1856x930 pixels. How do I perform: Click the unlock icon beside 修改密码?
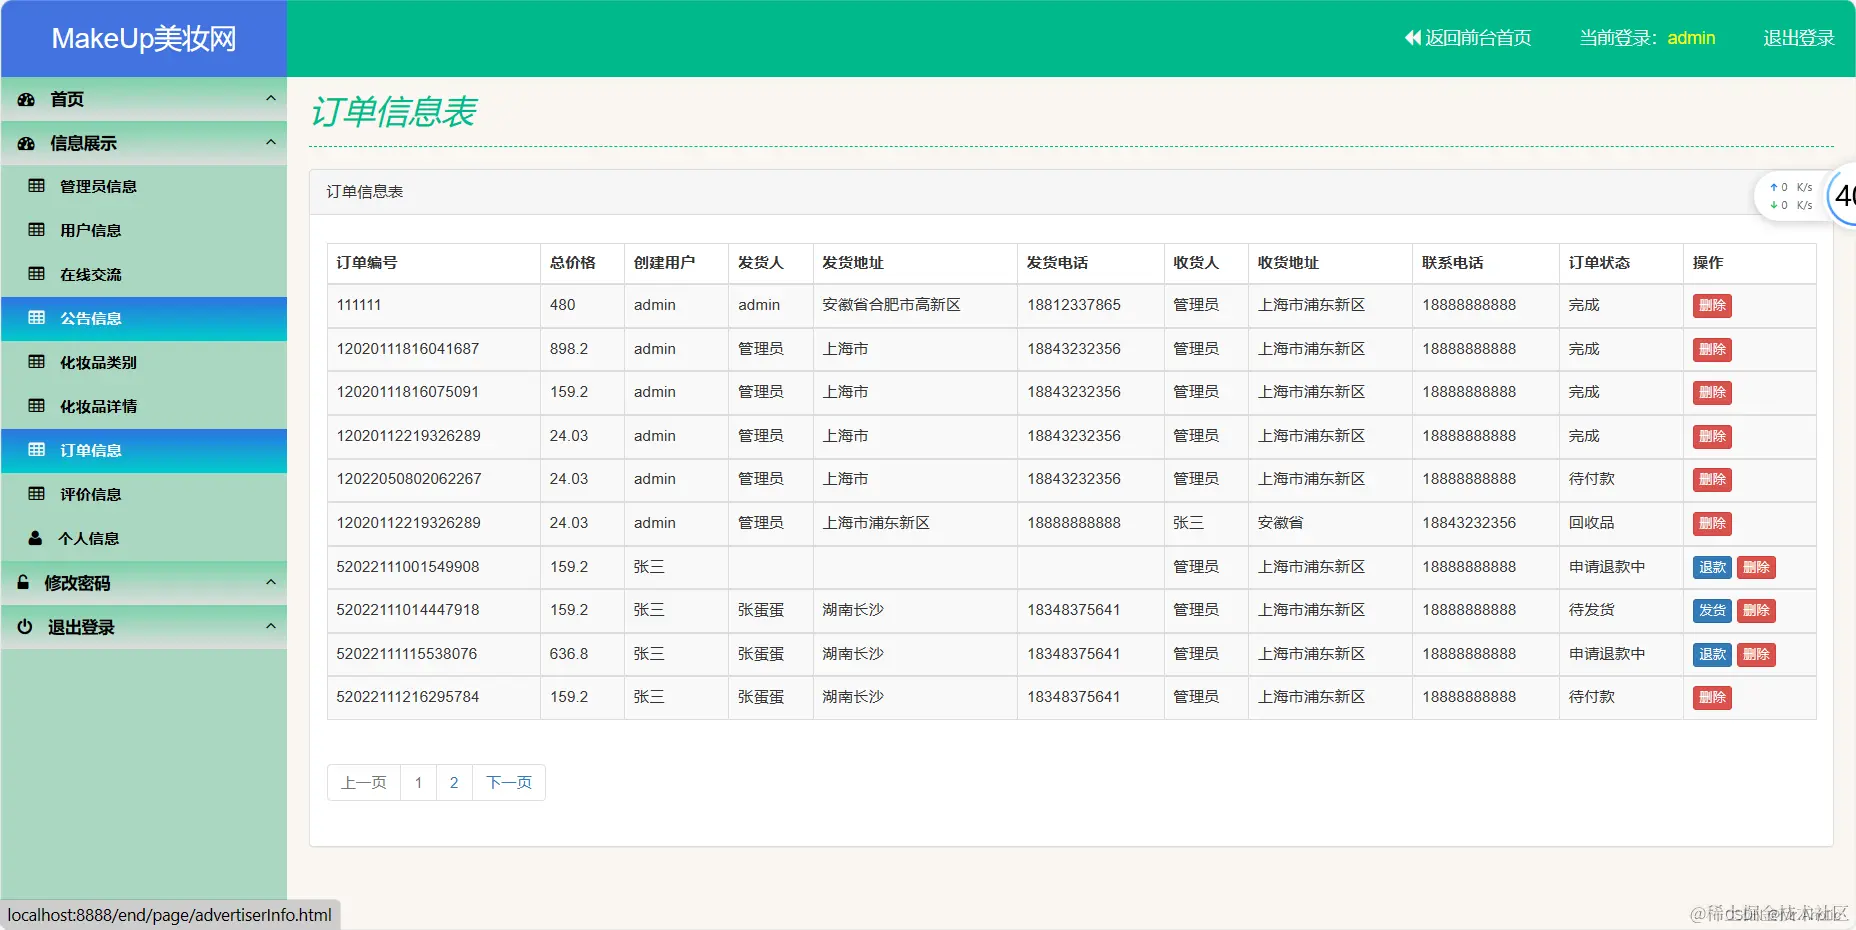23,582
